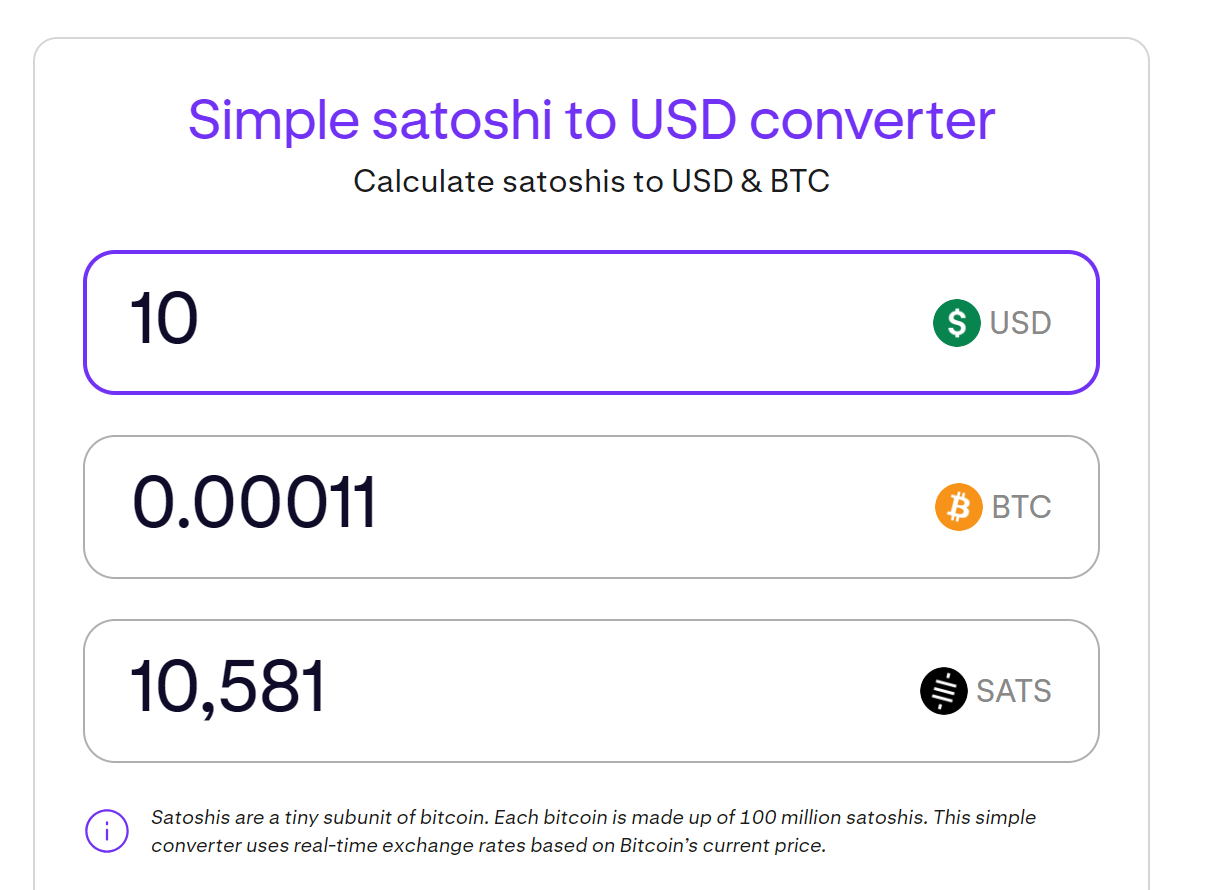
Task: Click the circled information icon beside the footnote
Action: (x=107, y=831)
